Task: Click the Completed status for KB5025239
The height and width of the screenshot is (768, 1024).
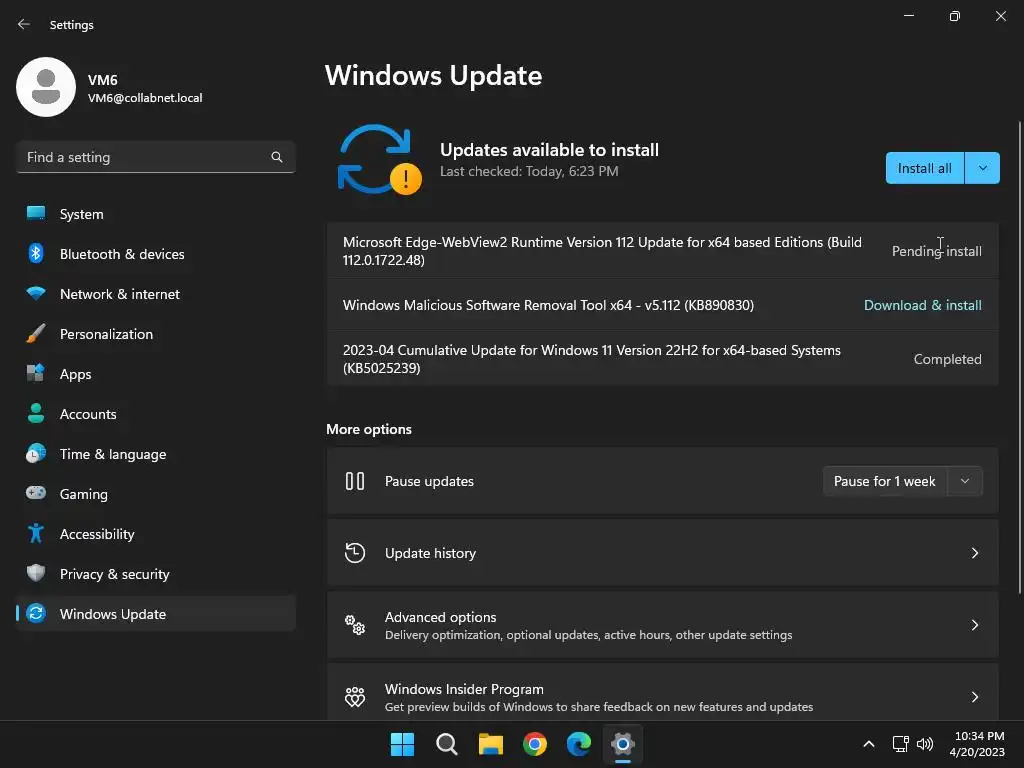Action: tap(947, 359)
